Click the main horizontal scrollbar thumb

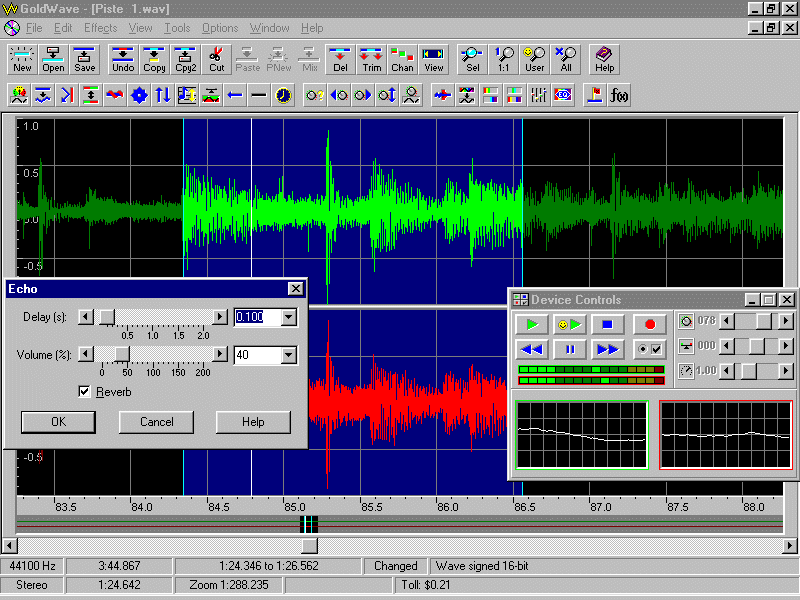309,546
